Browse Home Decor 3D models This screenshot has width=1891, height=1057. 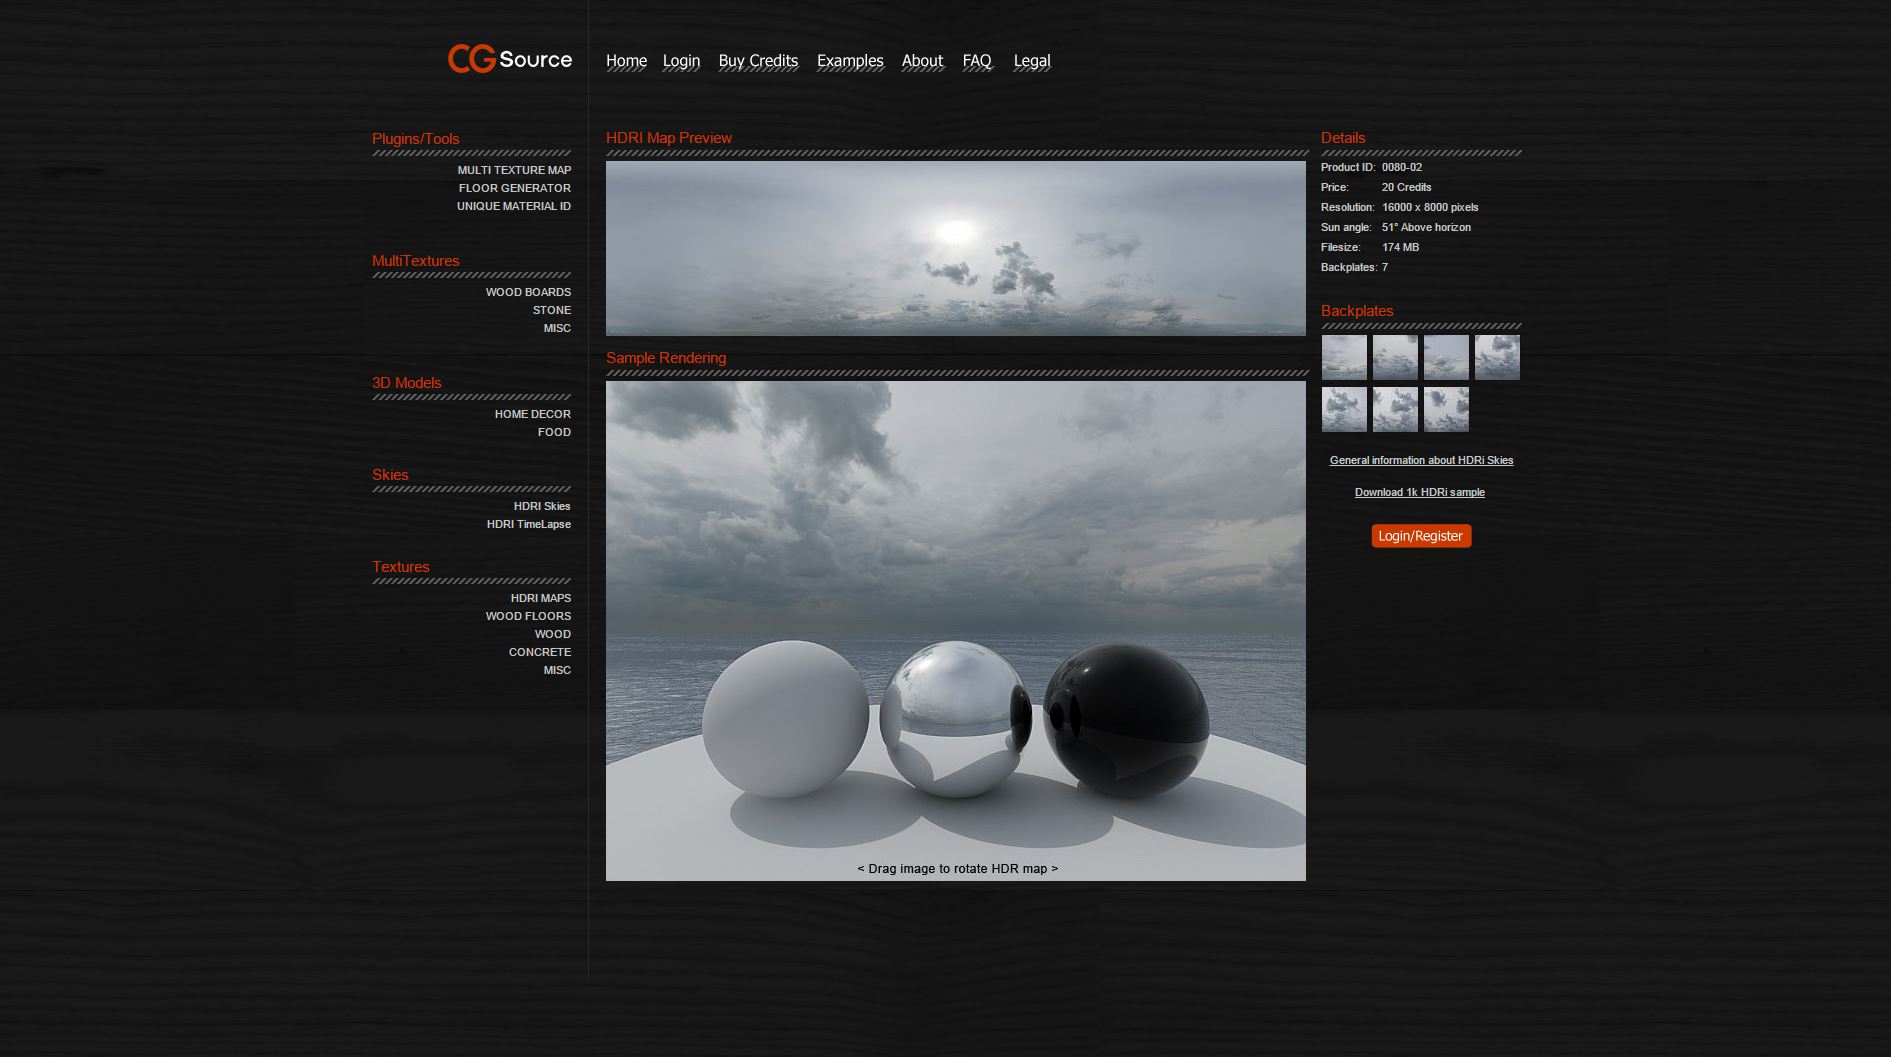click(x=532, y=414)
